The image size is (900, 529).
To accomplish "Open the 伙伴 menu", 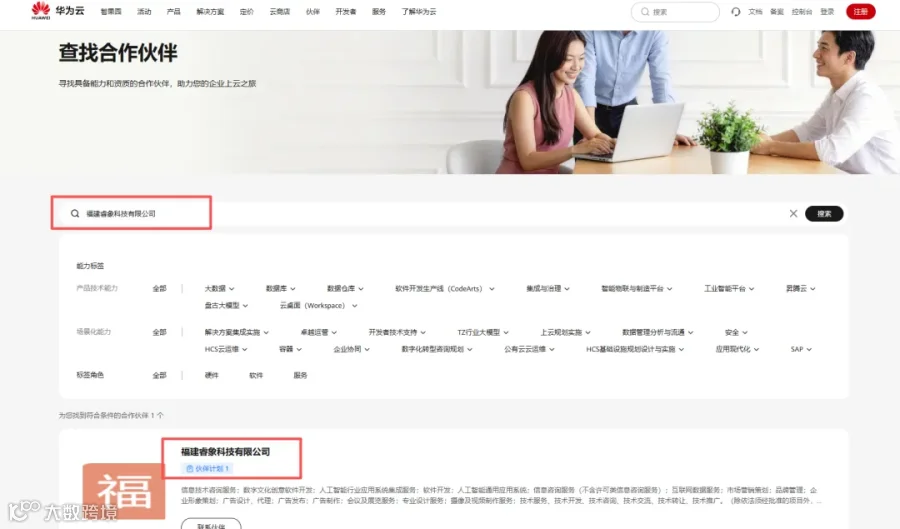I will [x=313, y=11].
